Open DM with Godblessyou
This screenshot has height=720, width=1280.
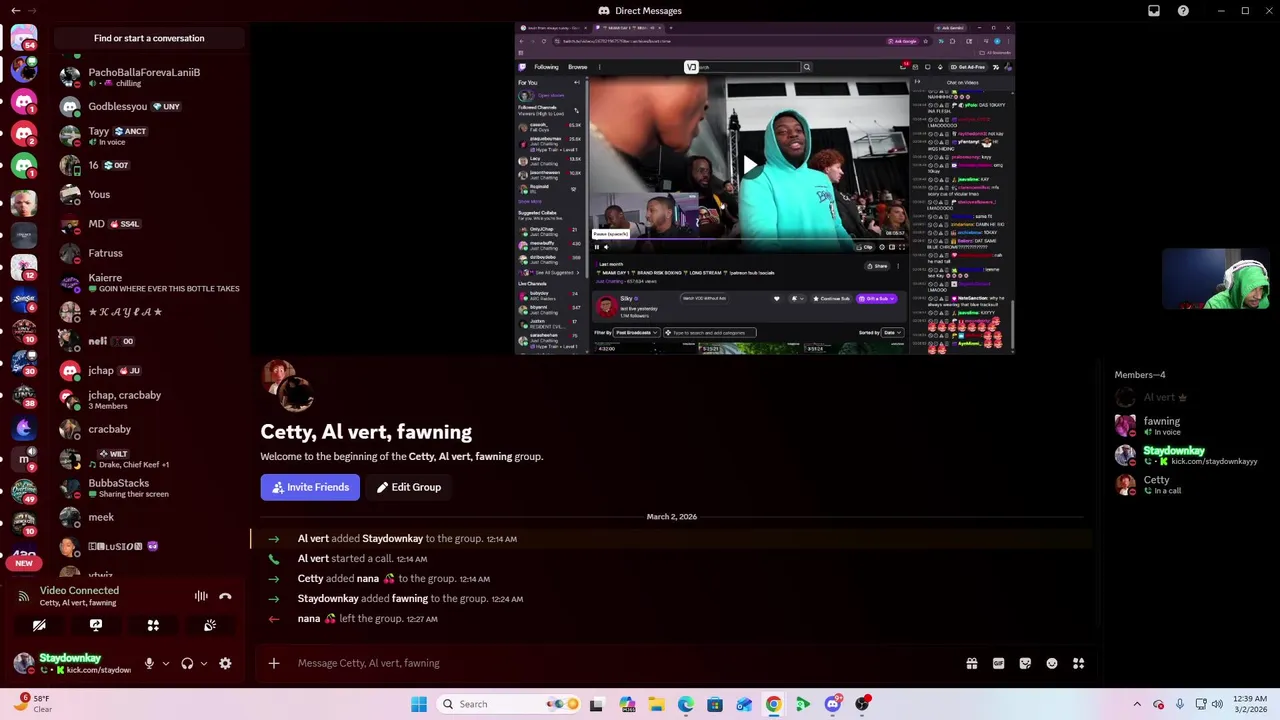click(149, 106)
